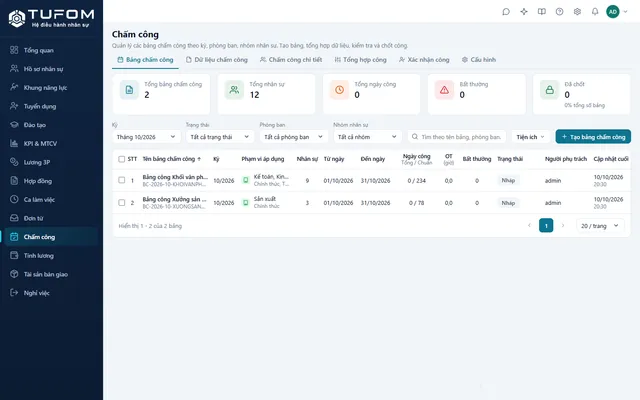The width and height of the screenshot is (640, 400).
Task: Open Khung năng lực in sidebar
Action: coord(51,88)
